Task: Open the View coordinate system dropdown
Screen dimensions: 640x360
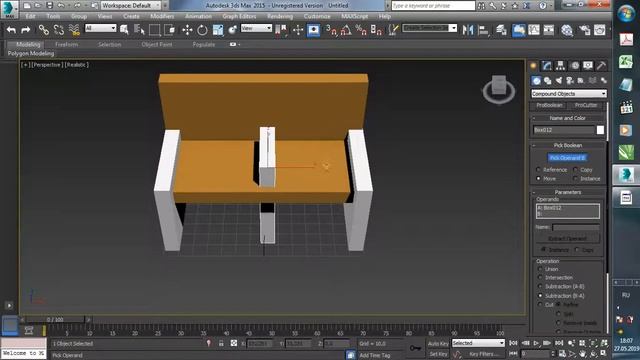Action: tap(256, 28)
